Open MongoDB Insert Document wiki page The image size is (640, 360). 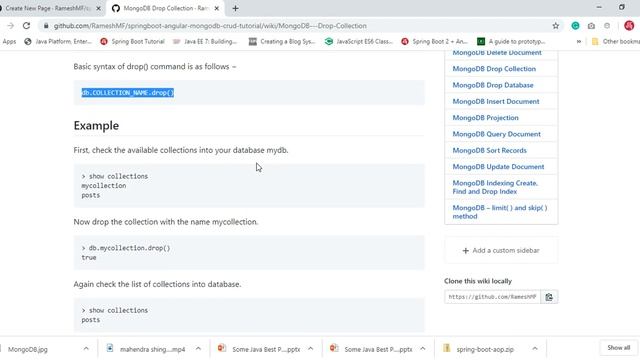(496, 101)
